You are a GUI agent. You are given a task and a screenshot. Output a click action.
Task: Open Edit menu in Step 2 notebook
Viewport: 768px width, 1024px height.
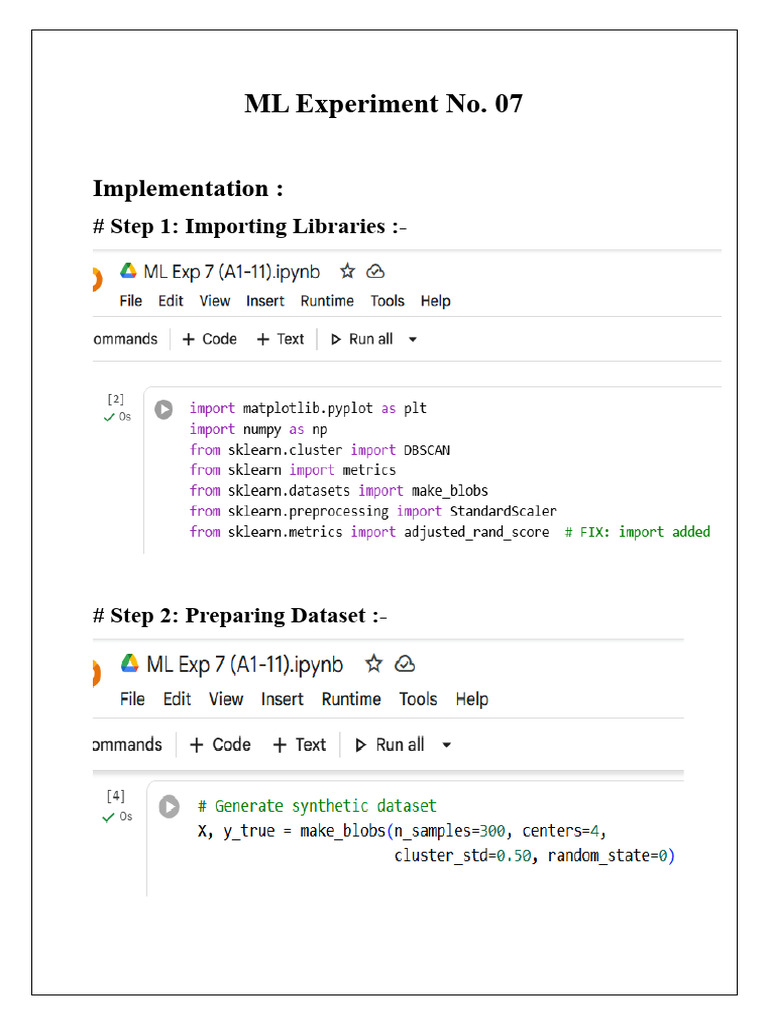[x=177, y=699]
